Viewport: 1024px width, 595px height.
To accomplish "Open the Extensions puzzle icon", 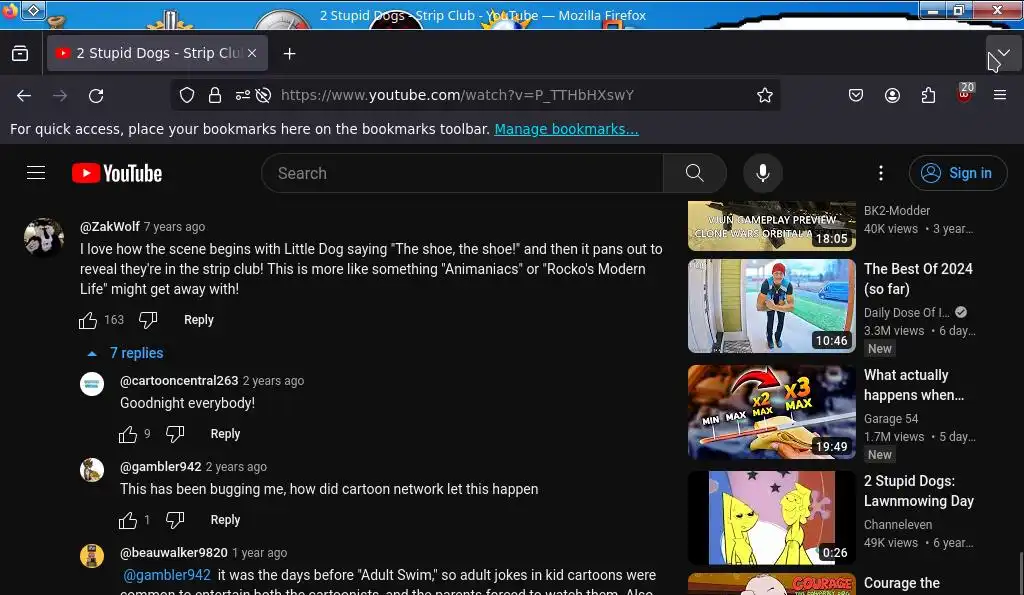I will pyautogui.click(x=928, y=95).
